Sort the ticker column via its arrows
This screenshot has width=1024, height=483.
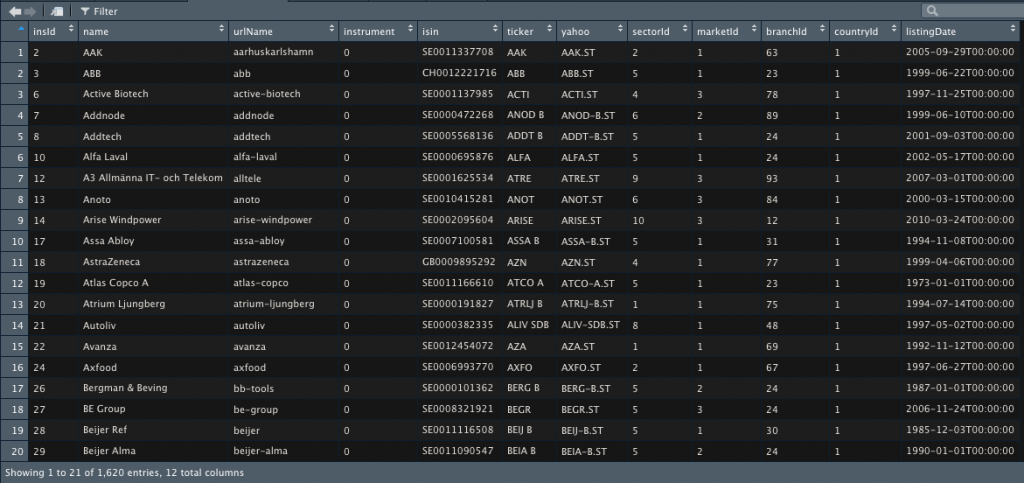[549, 30]
